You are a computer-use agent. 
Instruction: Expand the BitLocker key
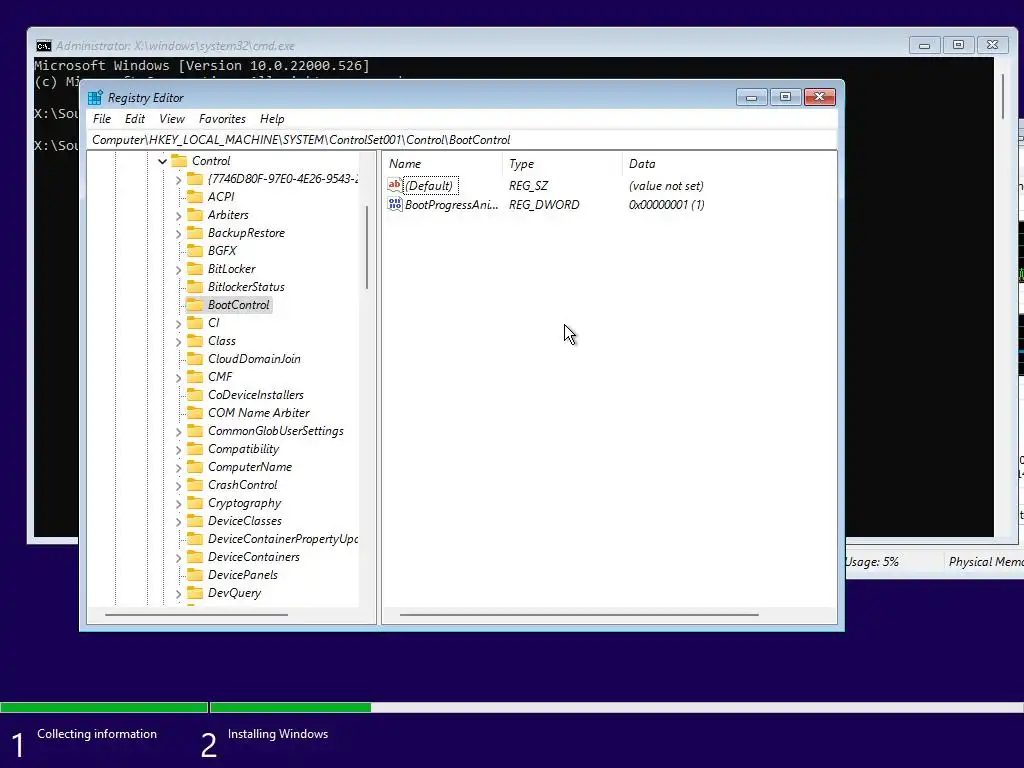(x=178, y=269)
